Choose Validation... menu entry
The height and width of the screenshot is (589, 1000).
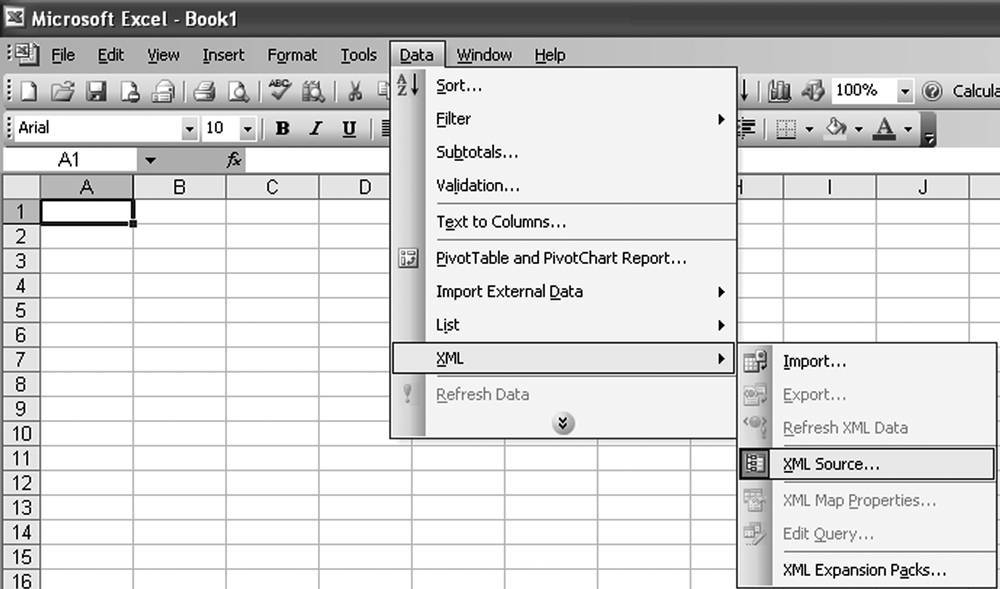[564, 185]
